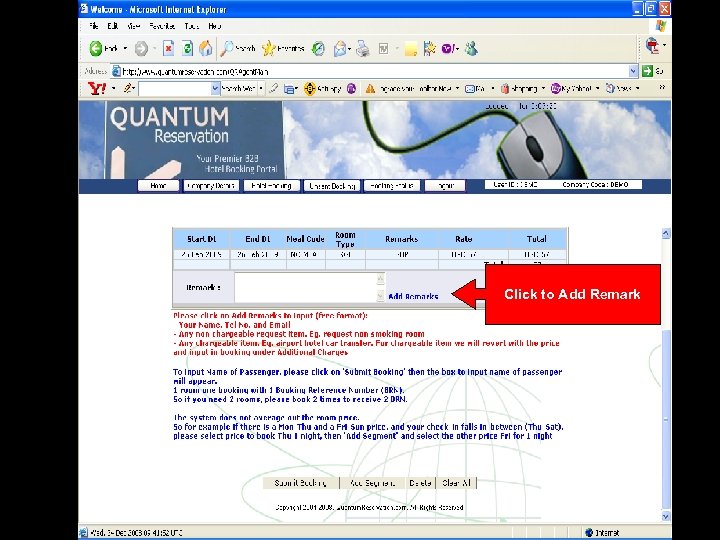This screenshot has width=720, height=540.
Task: Click the Submit Booking button
Action: pyautogui.click(x=301, y=483)
